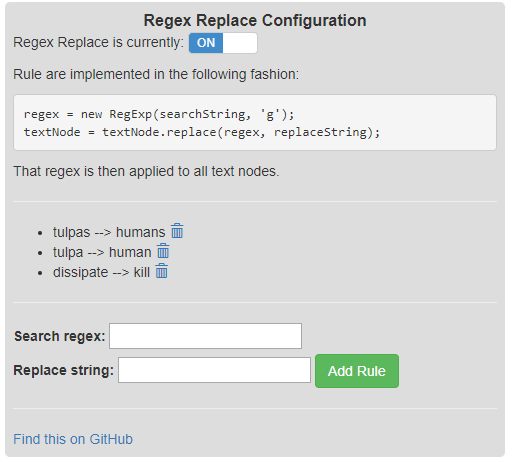Click the Regex Replace Configuration heading
513x462 pixels.
[x=255, y=20]
